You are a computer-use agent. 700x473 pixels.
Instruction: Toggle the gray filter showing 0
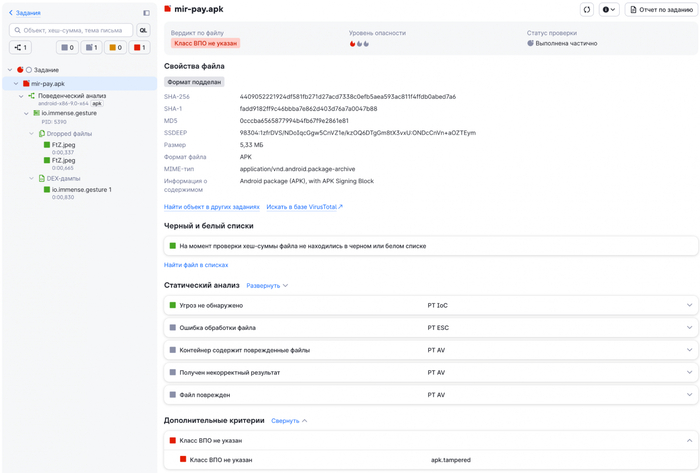pos(67,47)
